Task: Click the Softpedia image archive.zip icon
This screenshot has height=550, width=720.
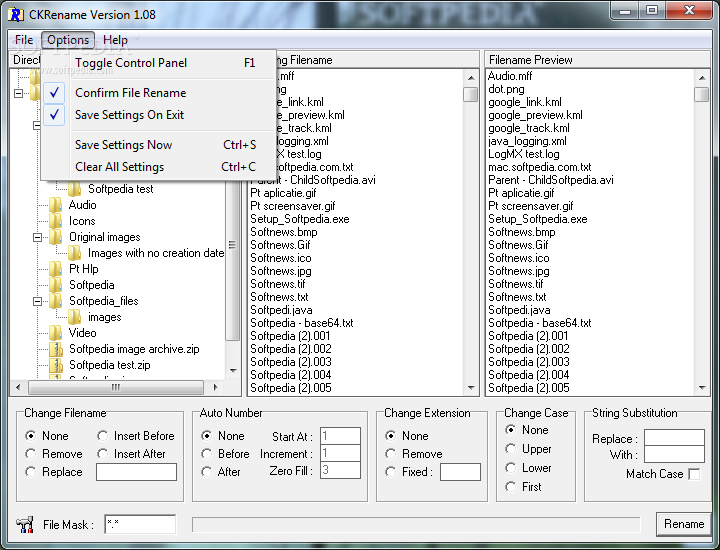Action: (x=56, y=349)
